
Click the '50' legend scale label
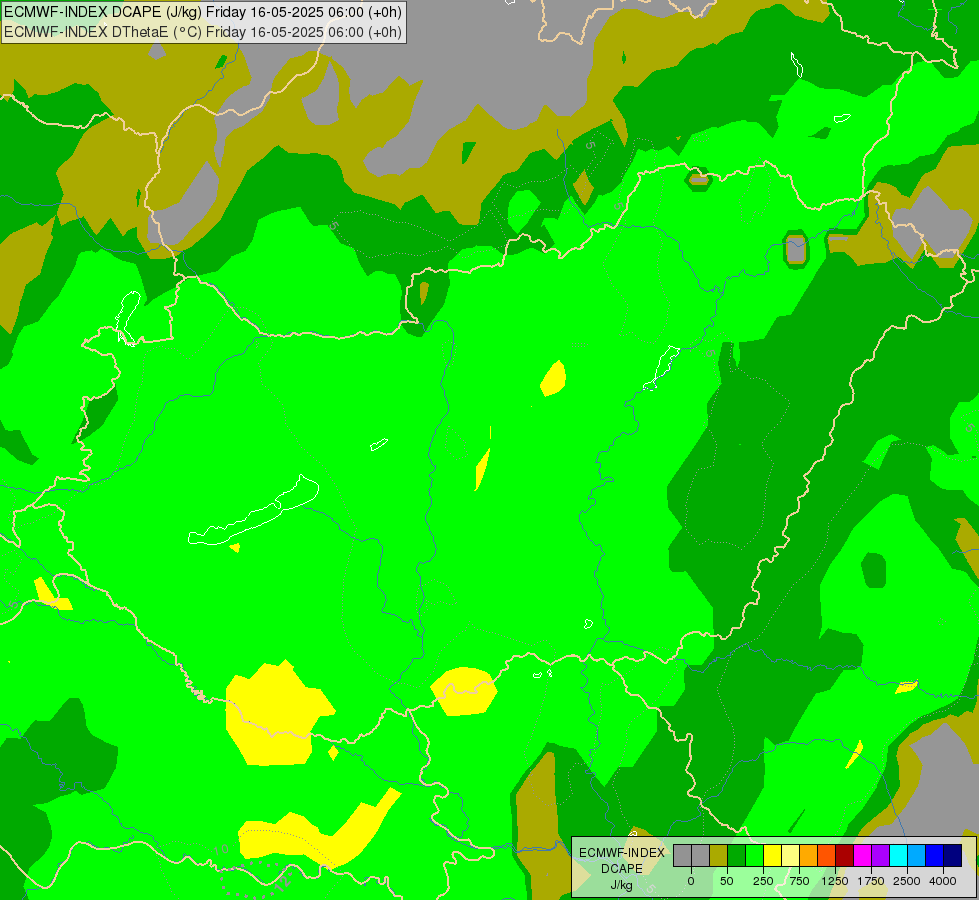point(727,881)
